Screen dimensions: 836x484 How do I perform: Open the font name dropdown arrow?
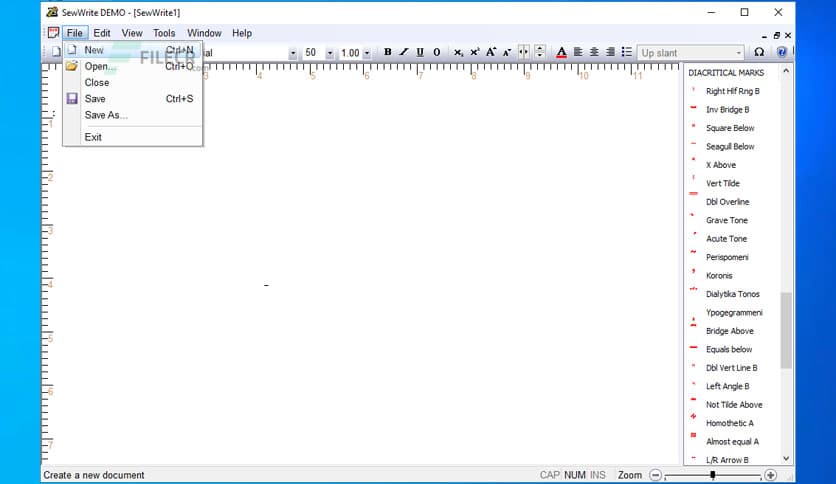[x=293, y=53]
